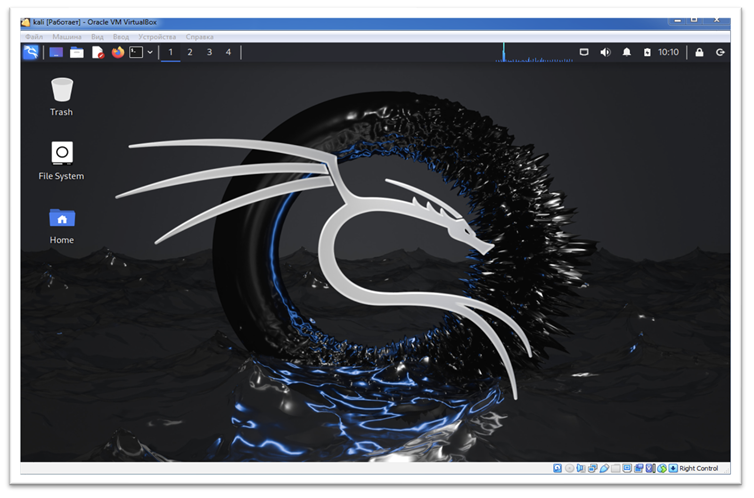Open the Kali applications menu
The height and width of the screenshot is (498, 754).
(x=31, y=52)
